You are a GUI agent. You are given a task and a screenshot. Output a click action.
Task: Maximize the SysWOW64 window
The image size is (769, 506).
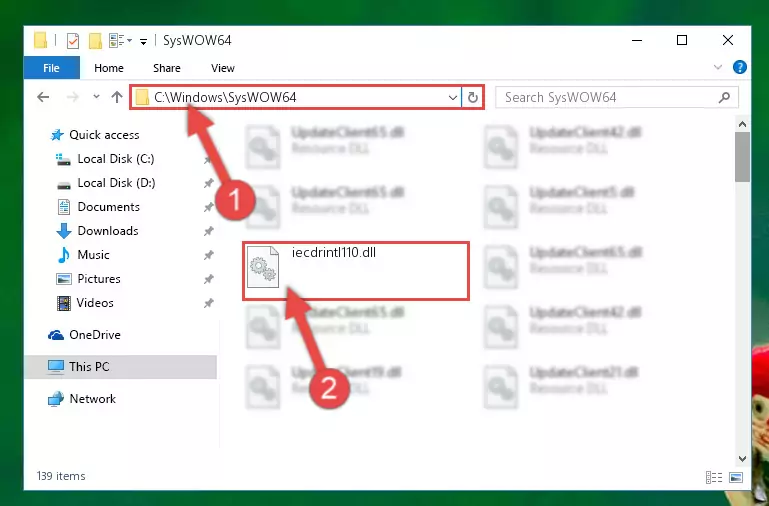682,40
